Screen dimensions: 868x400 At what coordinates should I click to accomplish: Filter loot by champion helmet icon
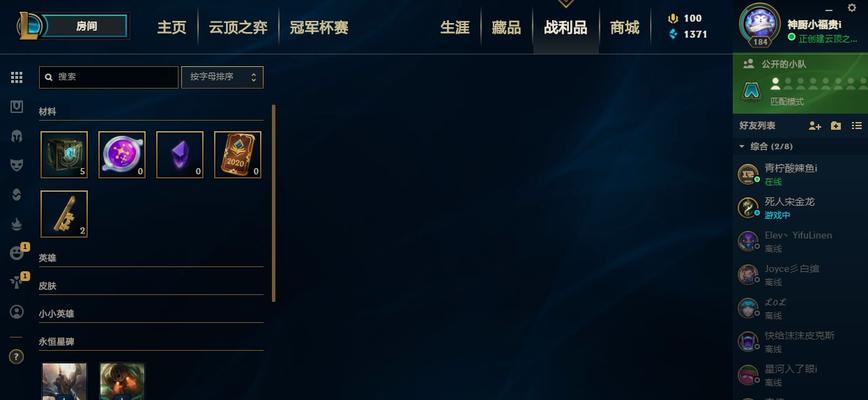point(17,136)
